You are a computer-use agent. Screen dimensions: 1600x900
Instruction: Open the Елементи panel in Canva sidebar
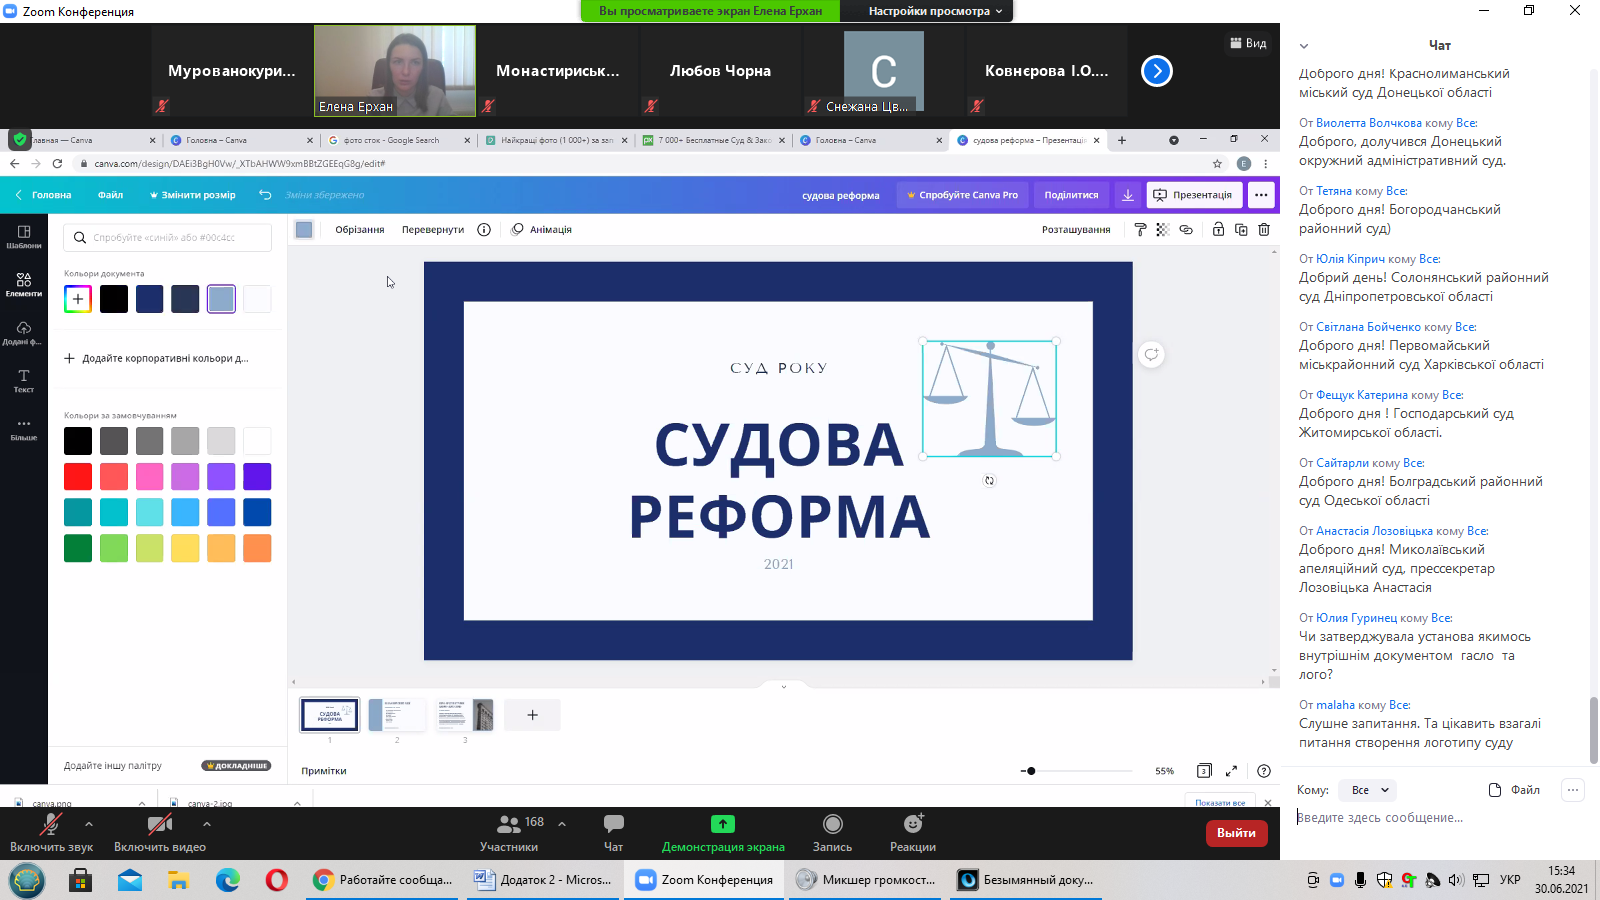coord(24,284)
